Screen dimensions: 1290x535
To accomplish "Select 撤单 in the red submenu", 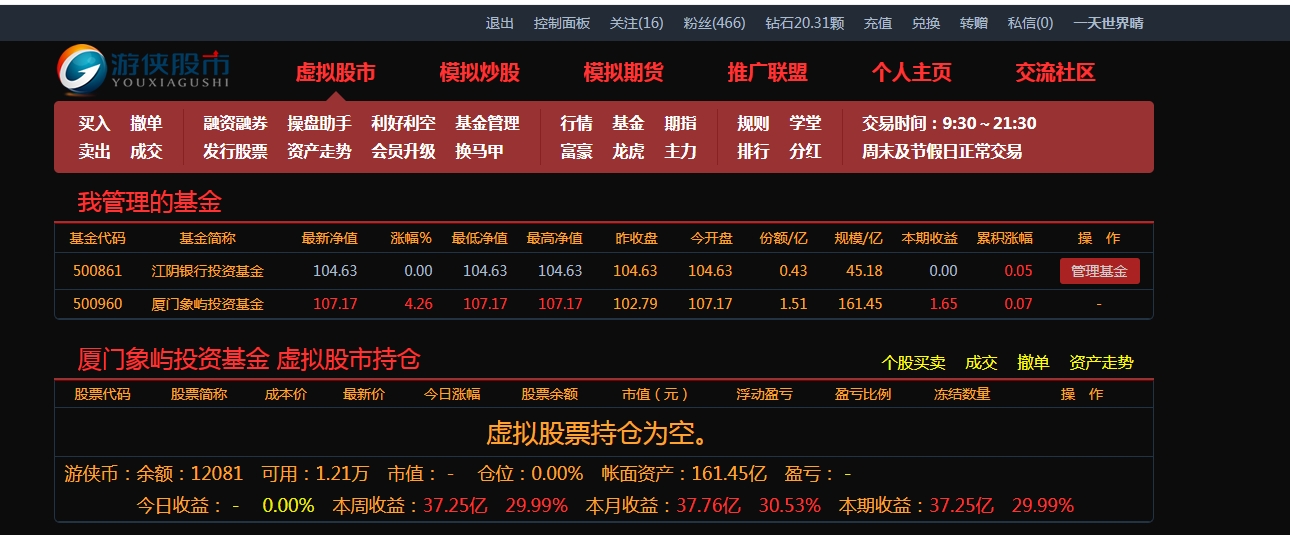I will (146, 123).
